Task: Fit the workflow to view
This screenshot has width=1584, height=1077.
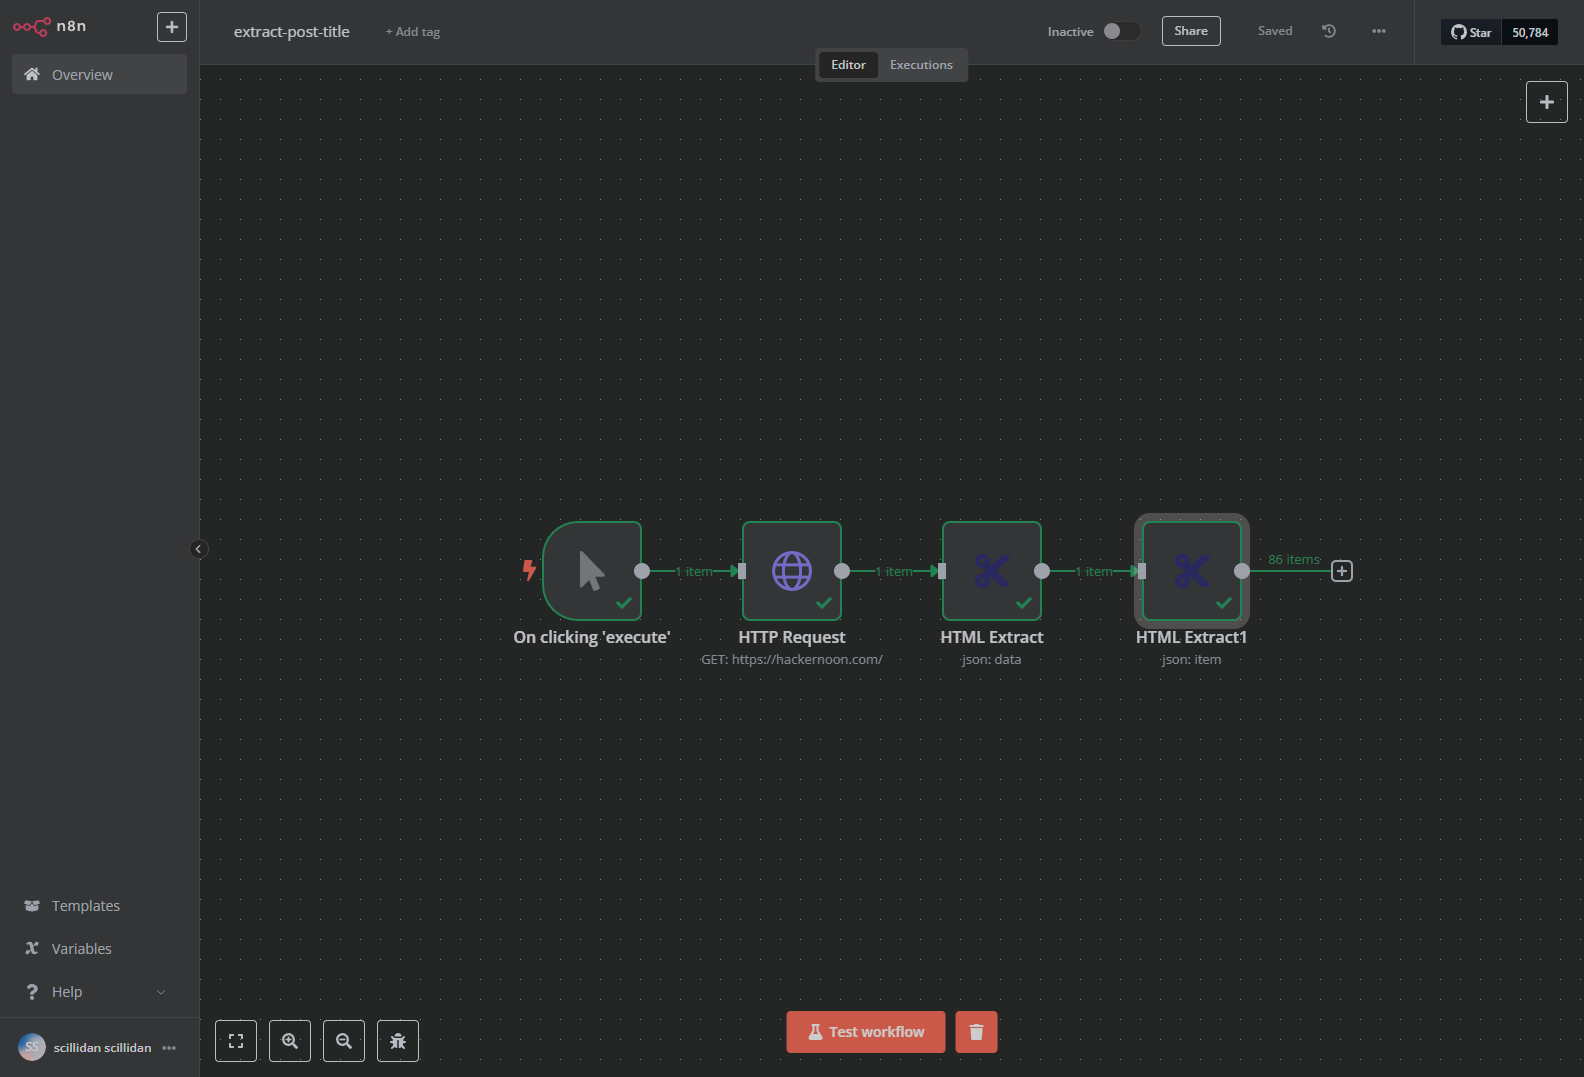Action: (x=236, y=1041)
